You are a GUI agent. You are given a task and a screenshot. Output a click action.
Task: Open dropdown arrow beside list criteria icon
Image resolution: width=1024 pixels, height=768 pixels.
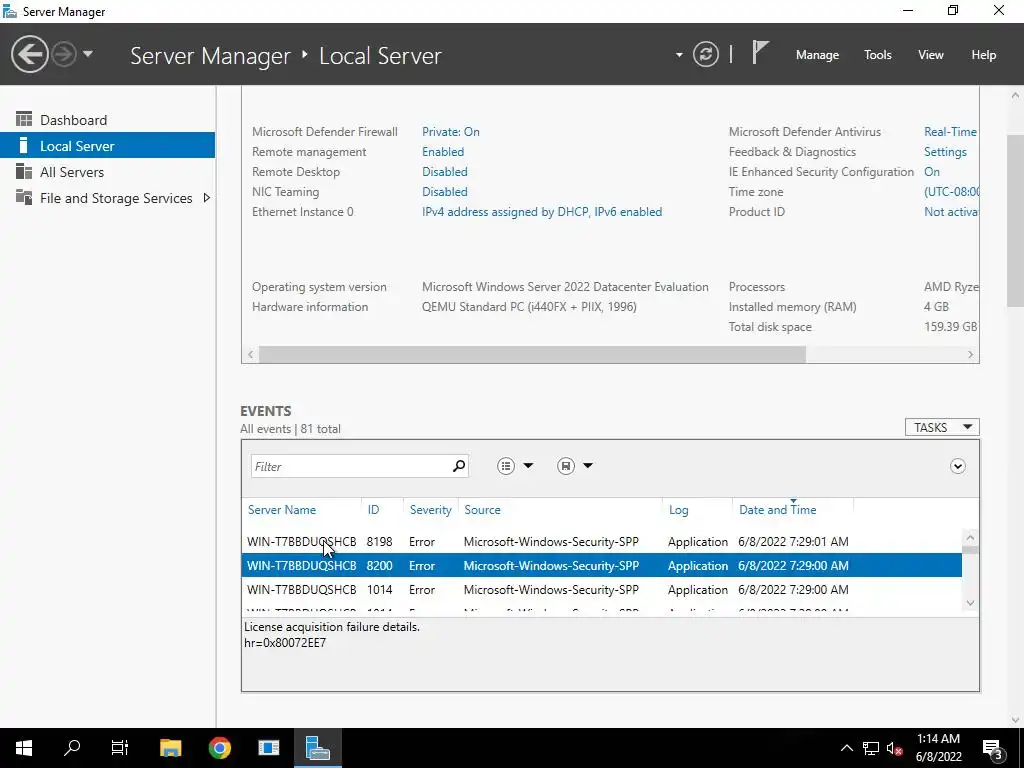[x=528, y=466]
